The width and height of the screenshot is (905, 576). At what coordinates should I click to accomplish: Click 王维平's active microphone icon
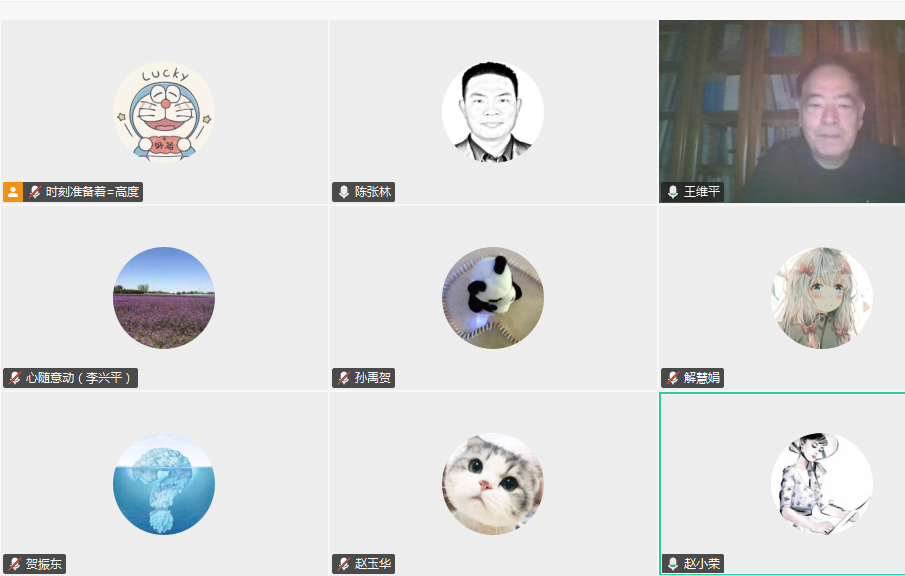pyautogui.click(x=673, y=192)
